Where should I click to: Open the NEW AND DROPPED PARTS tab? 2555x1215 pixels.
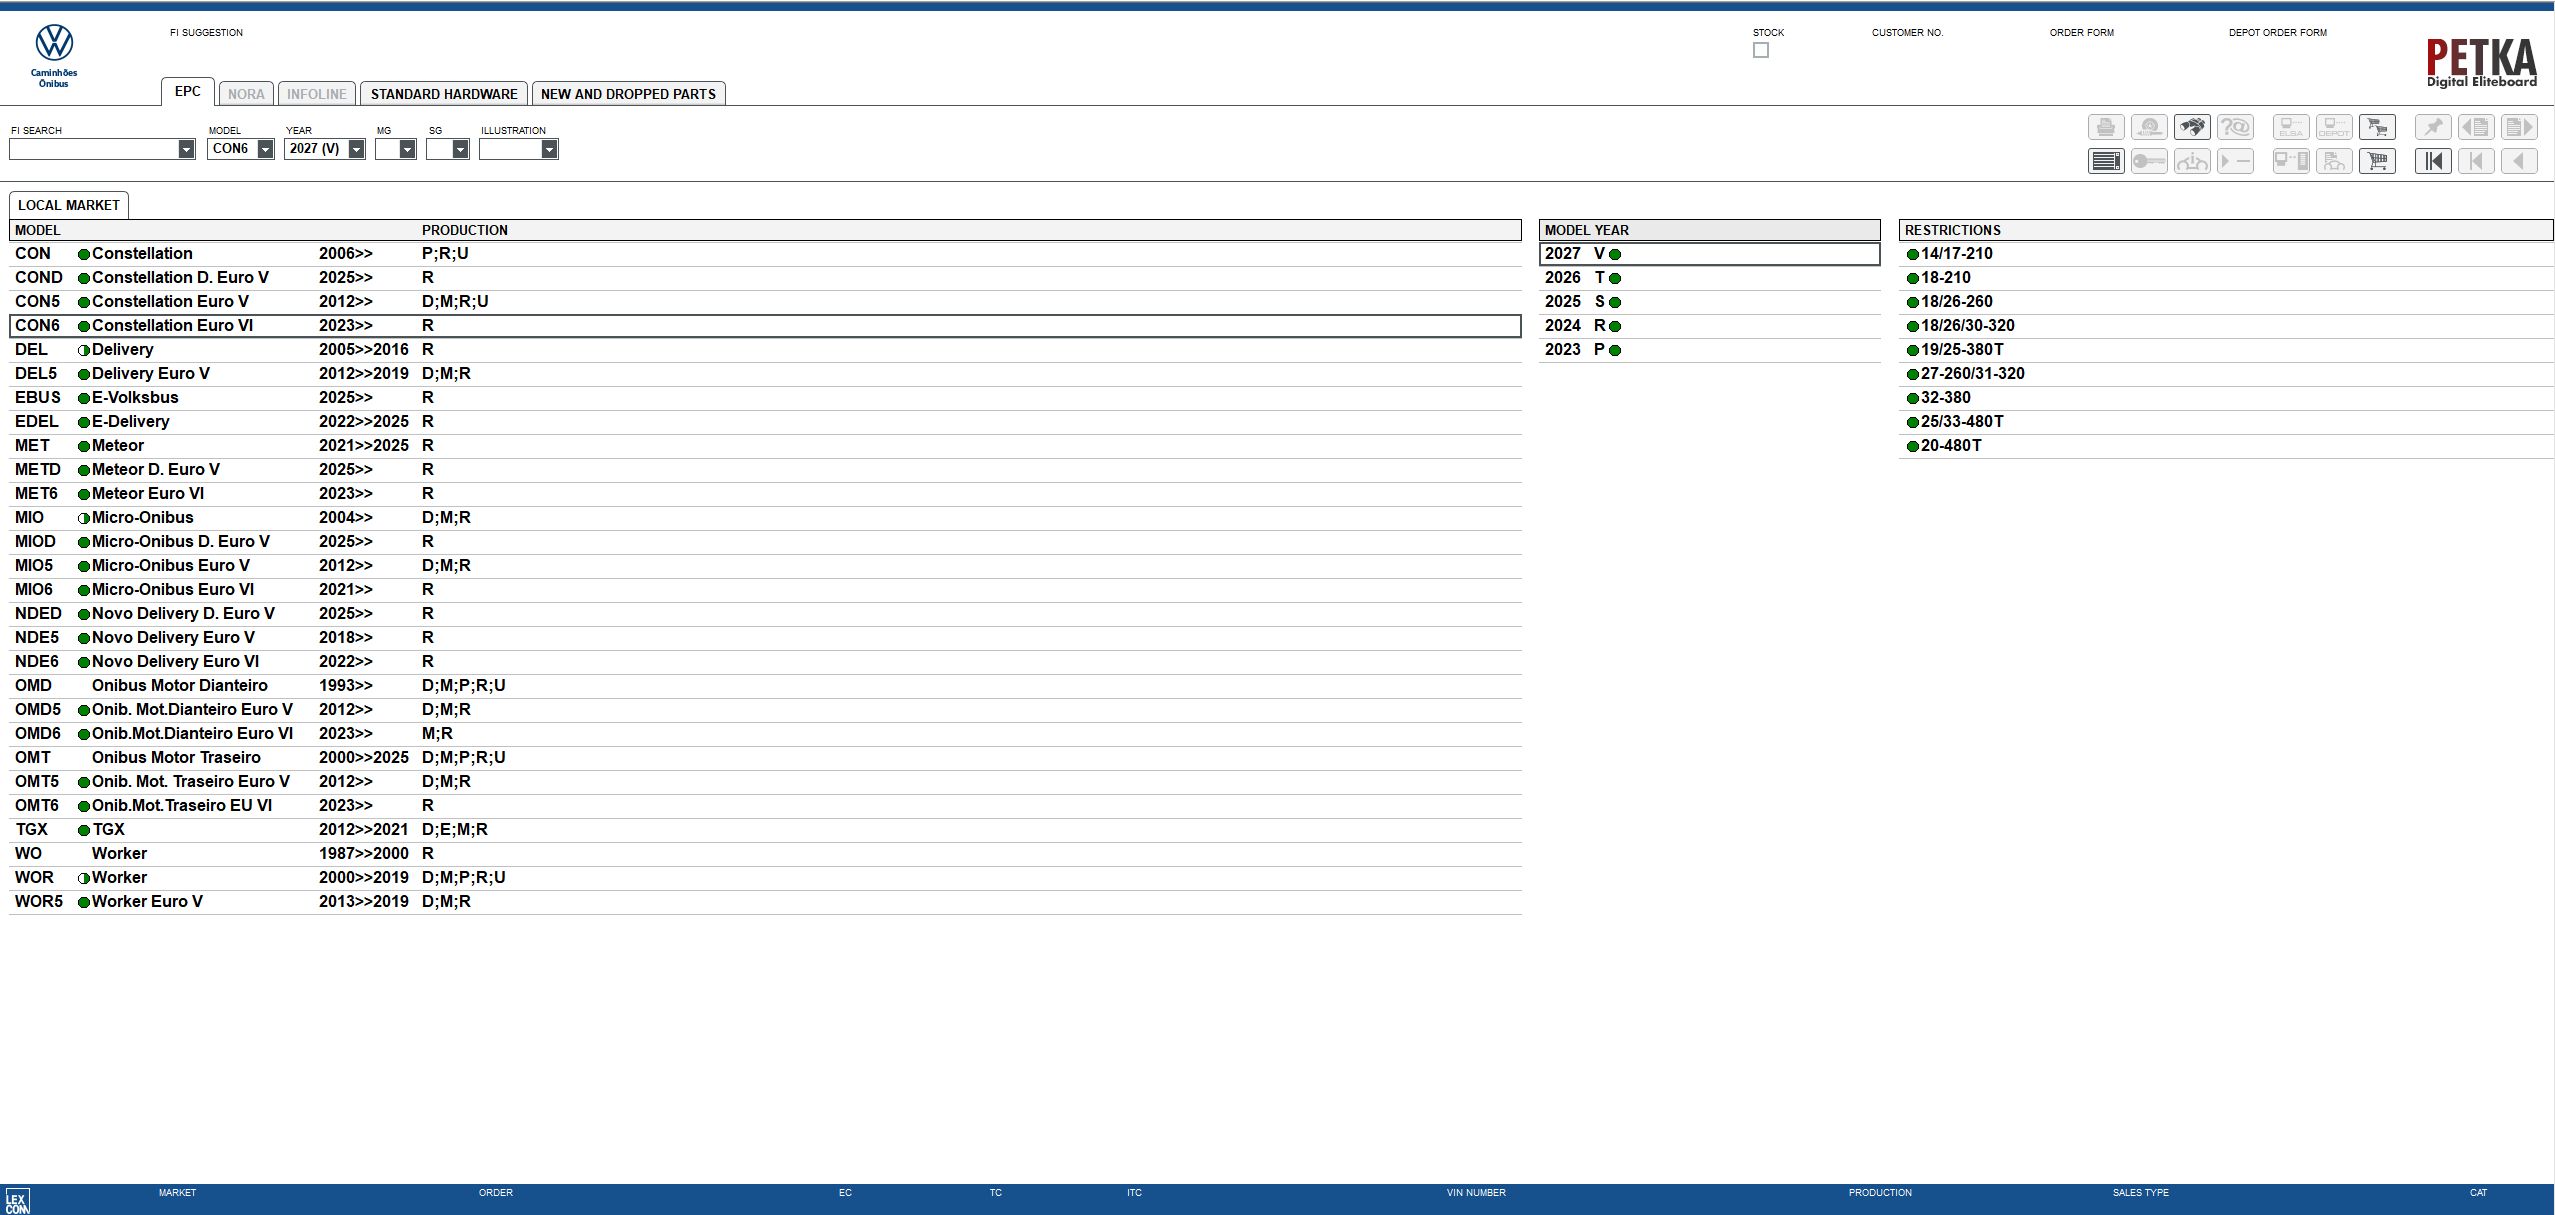628,94
